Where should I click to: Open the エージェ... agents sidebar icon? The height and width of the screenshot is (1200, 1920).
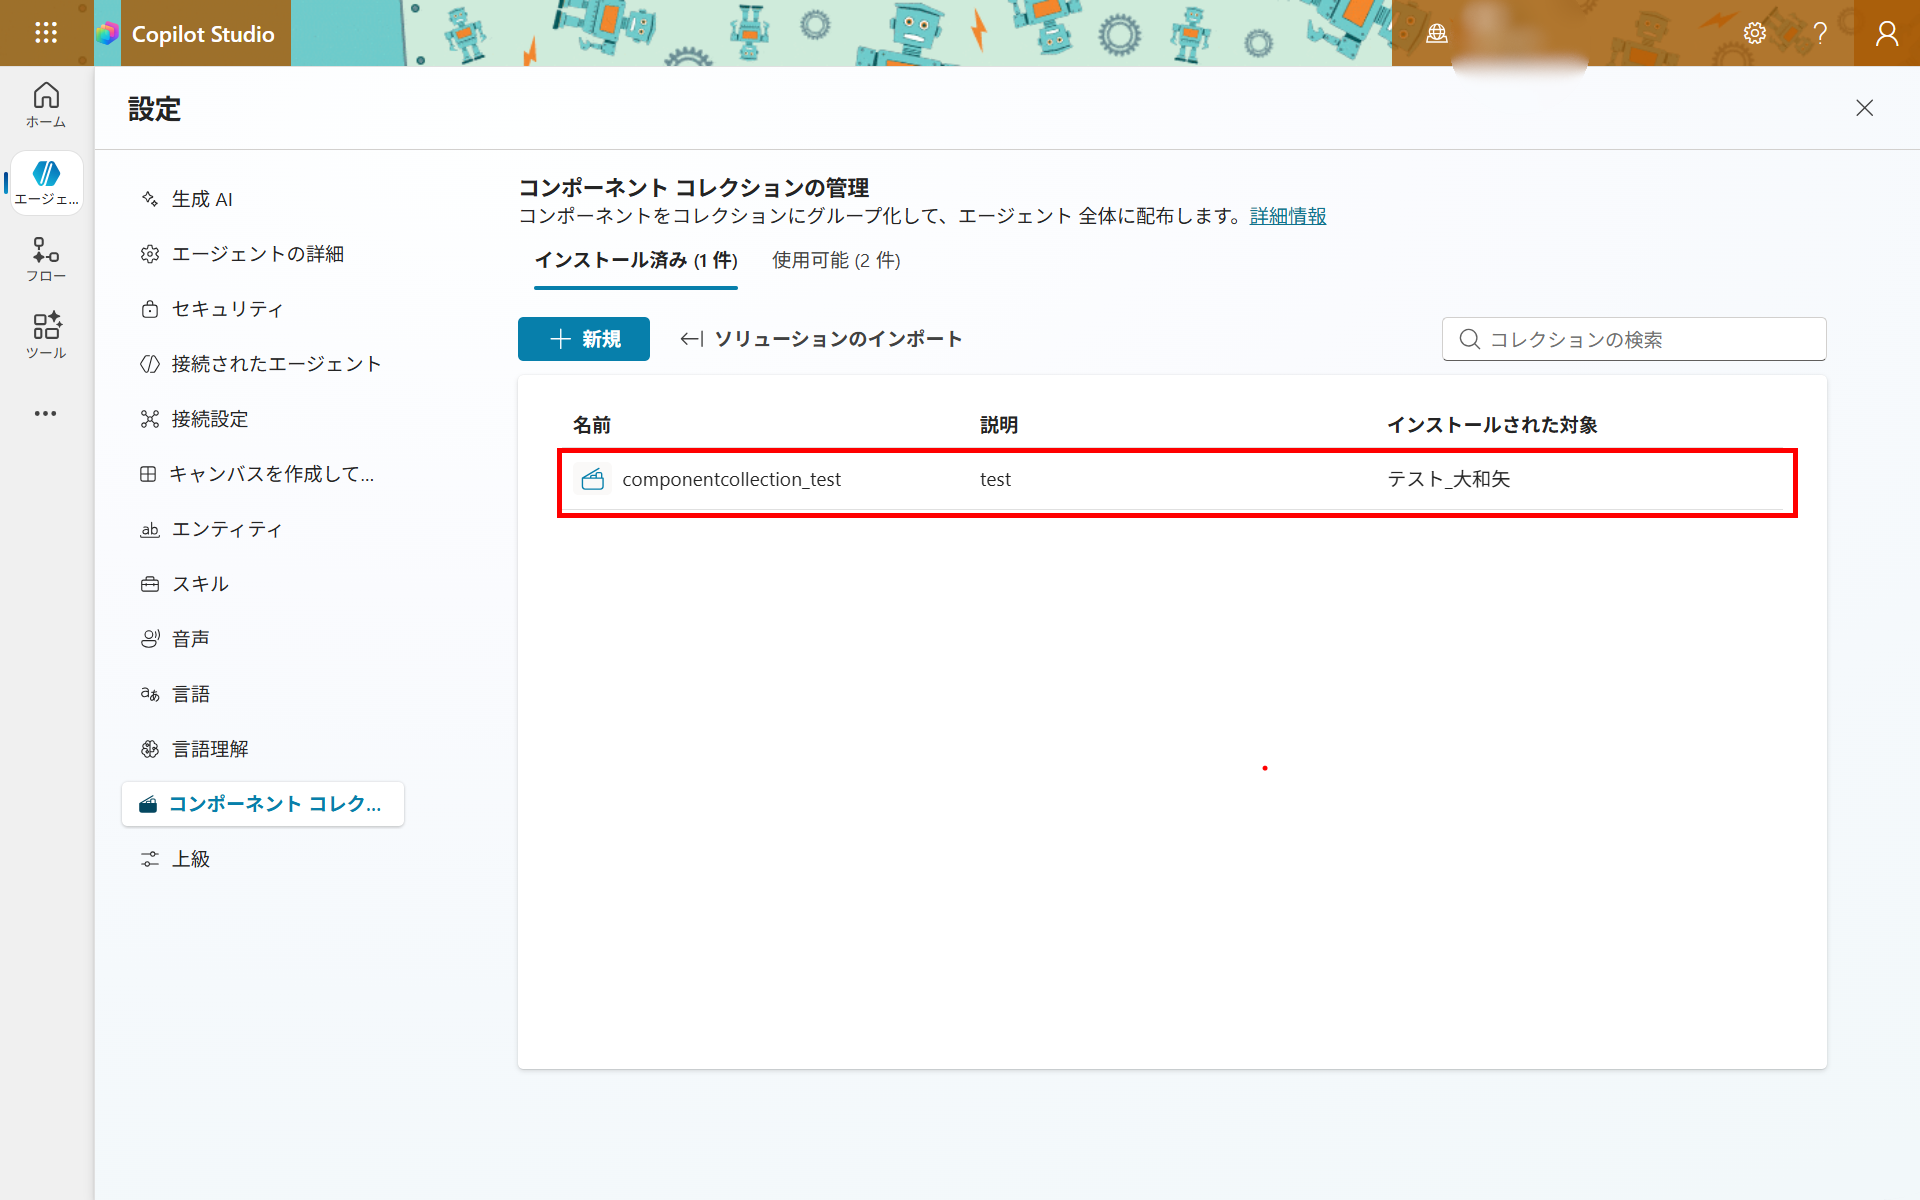click(46, 183)
